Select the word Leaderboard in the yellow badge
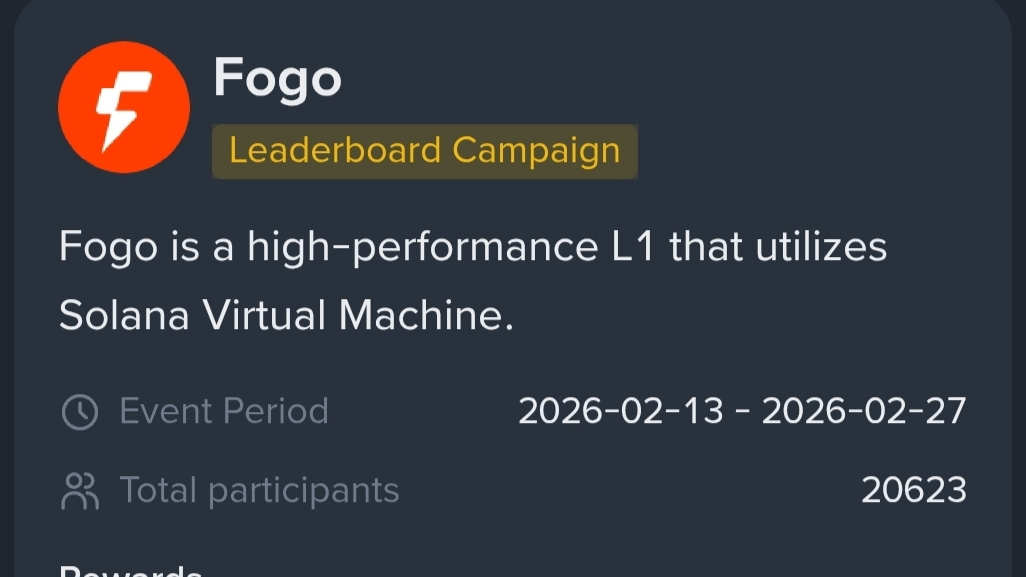The width and height of the screenshot is (1026, 577). coord(335,151)
